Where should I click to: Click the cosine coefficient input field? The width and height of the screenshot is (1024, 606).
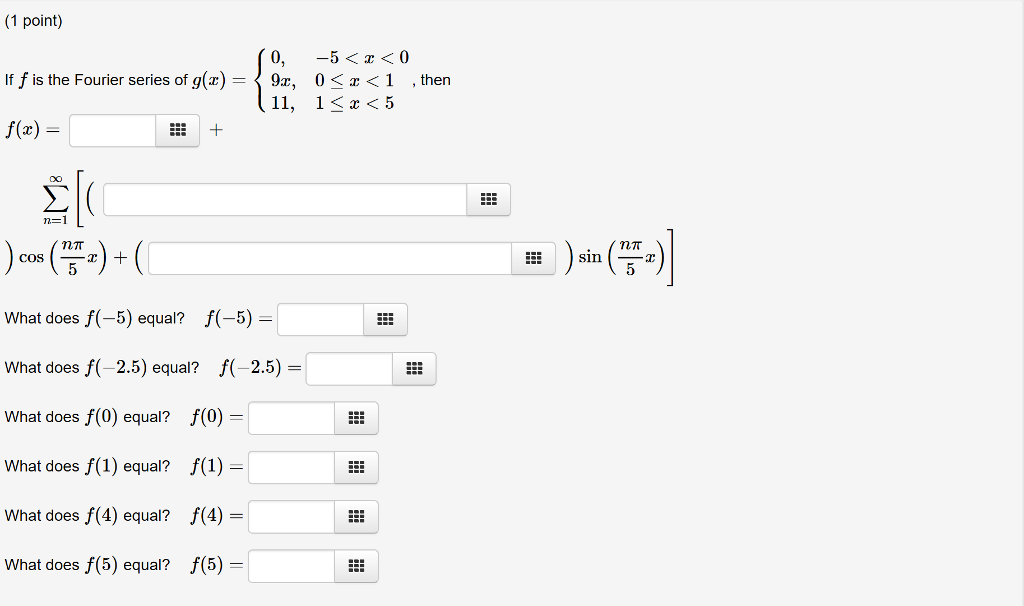click(285, 199)
